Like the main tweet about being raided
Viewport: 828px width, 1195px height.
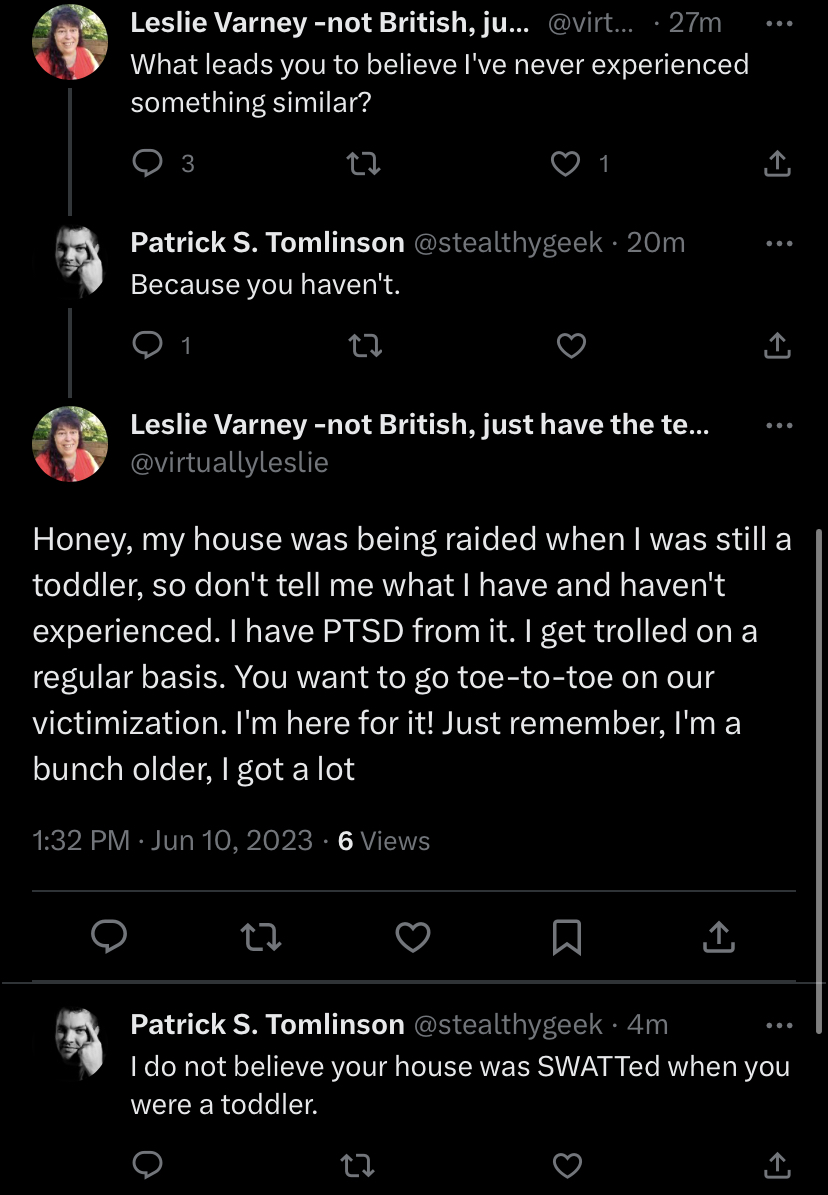pos(413,937)
